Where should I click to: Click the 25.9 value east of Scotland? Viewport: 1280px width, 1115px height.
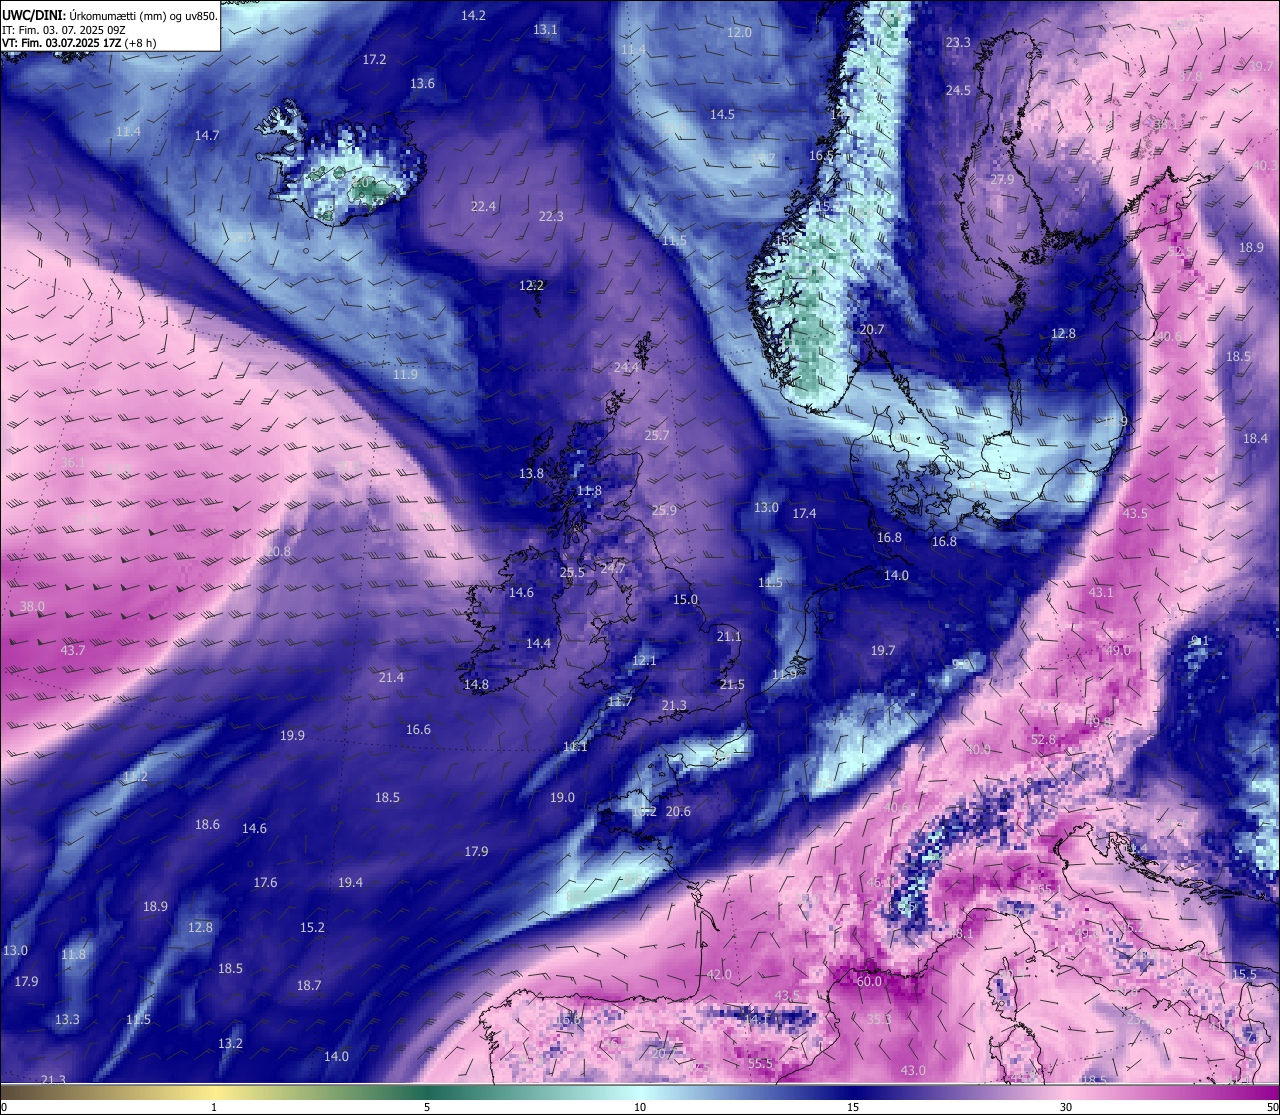(664, 510)
